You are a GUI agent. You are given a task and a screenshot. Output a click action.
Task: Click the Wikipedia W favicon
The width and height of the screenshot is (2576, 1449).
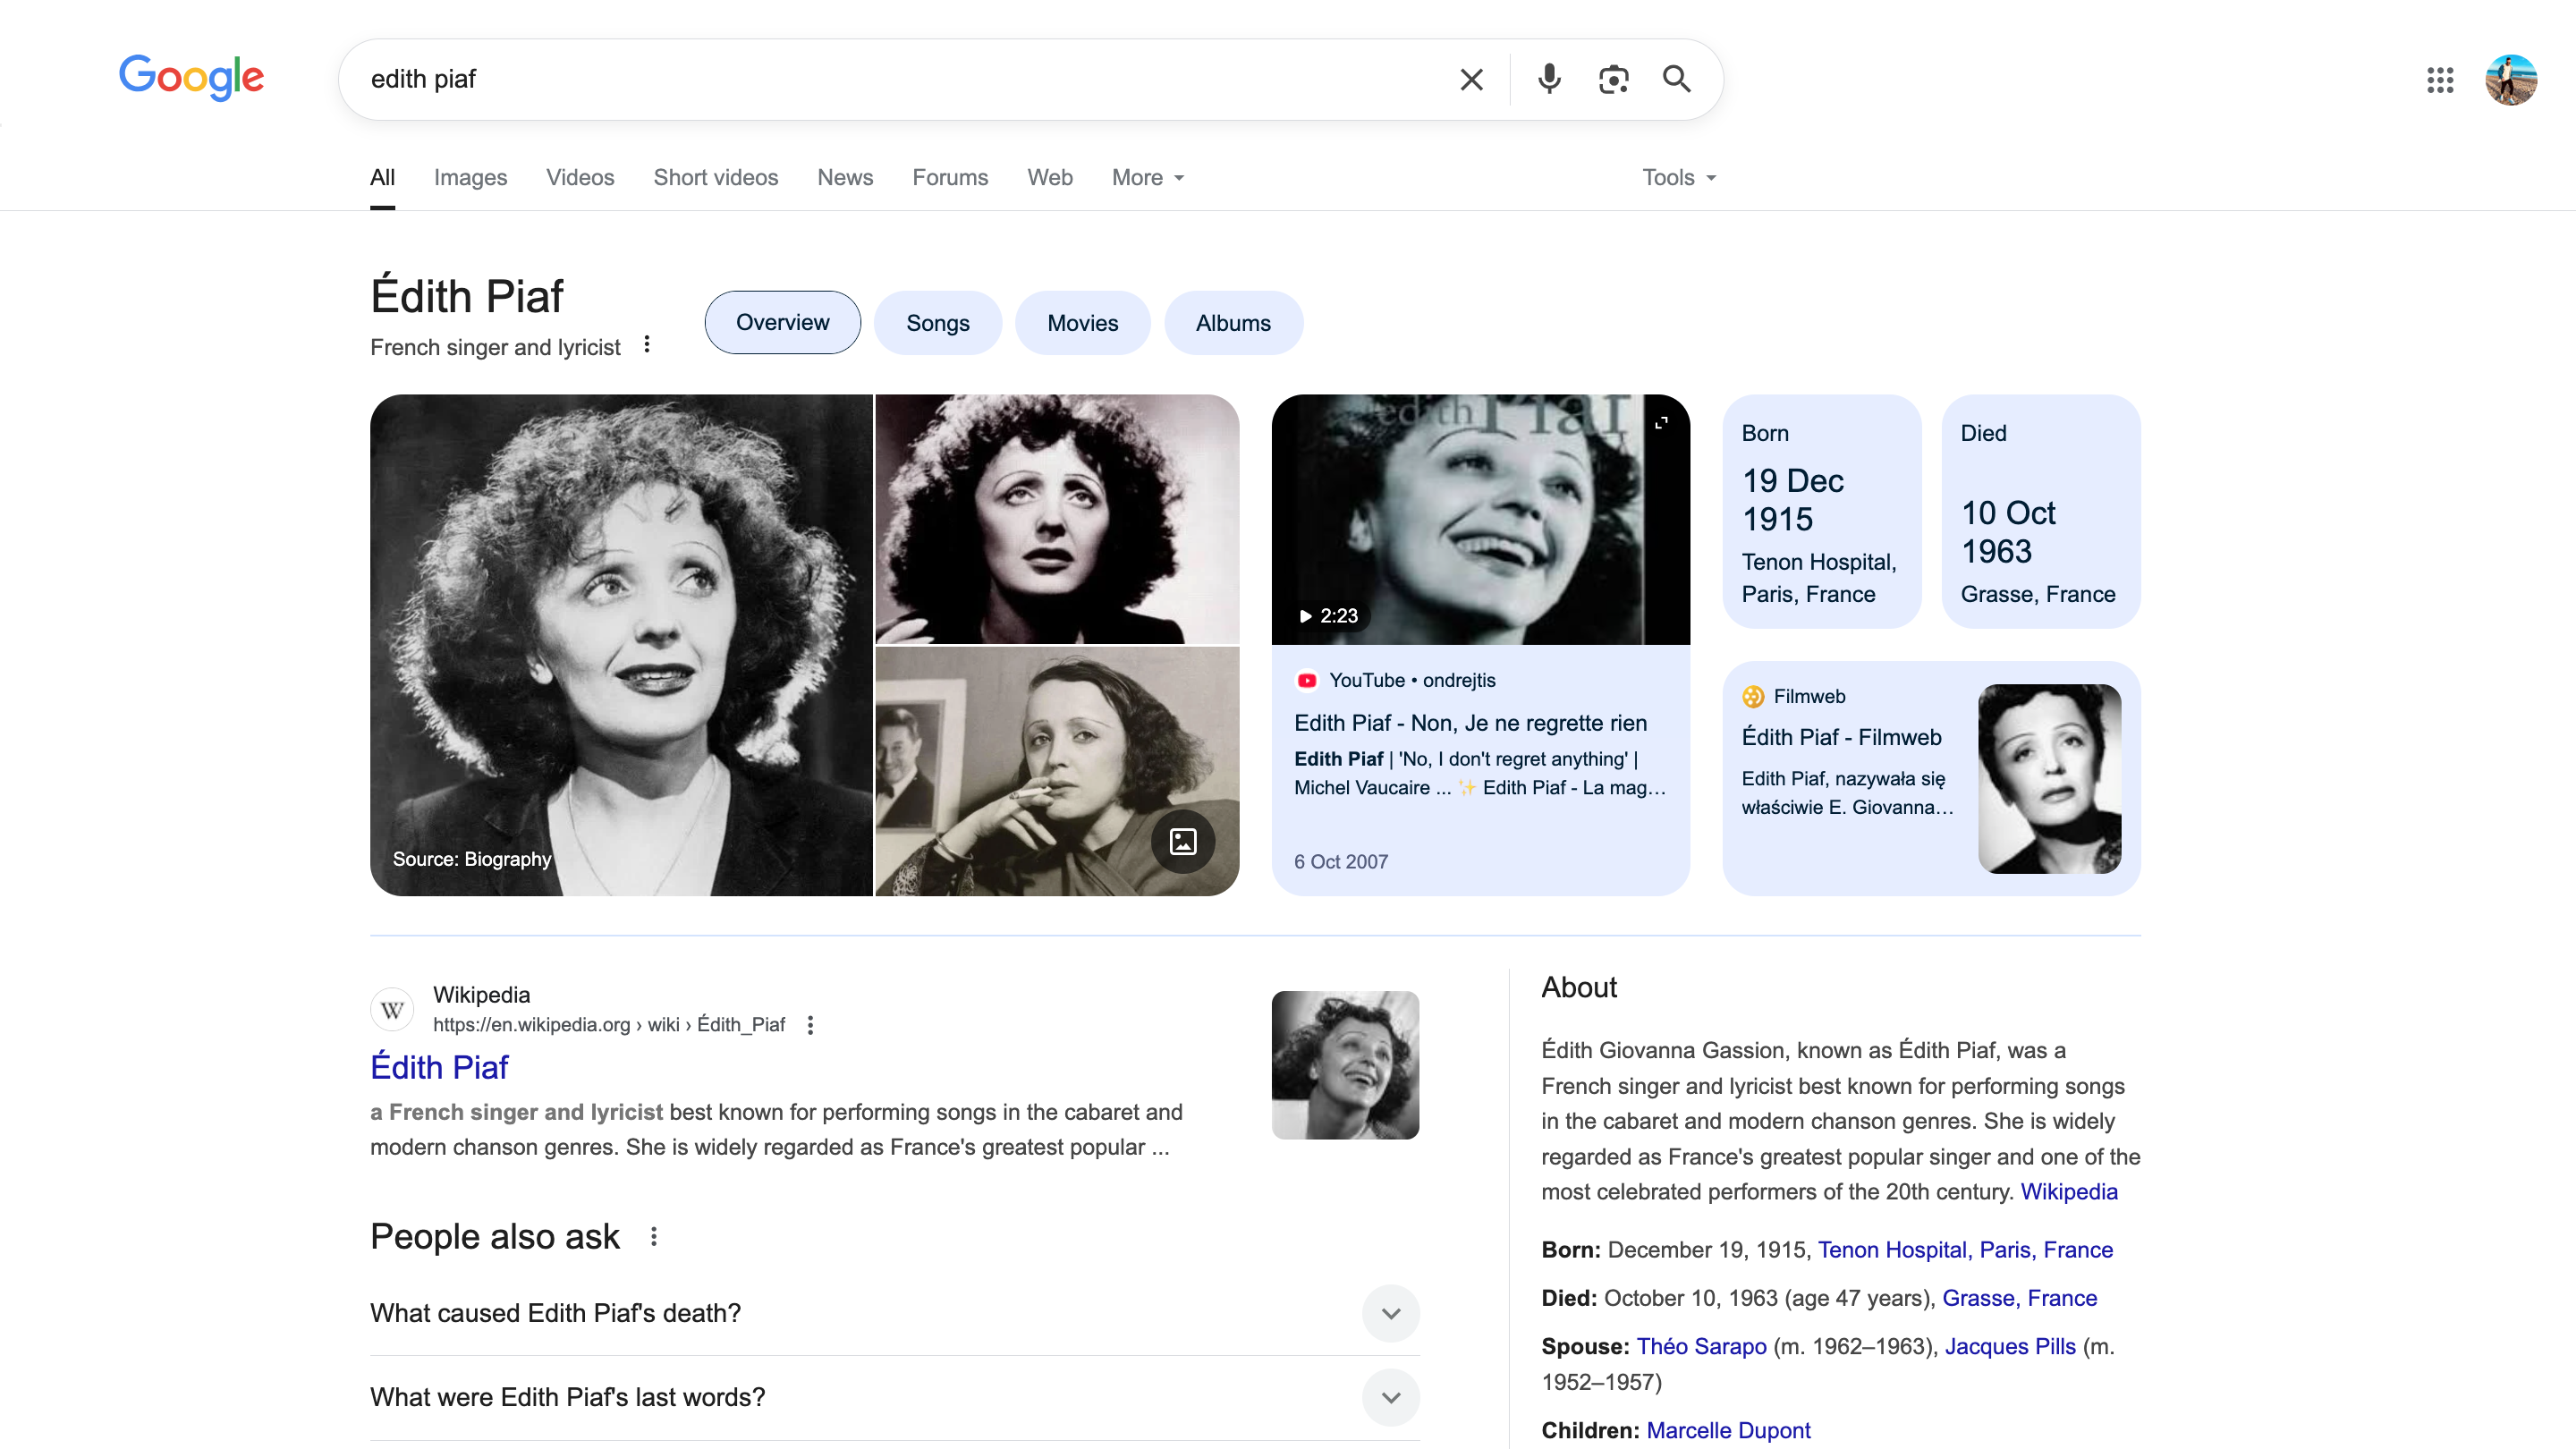(392, 1010)
